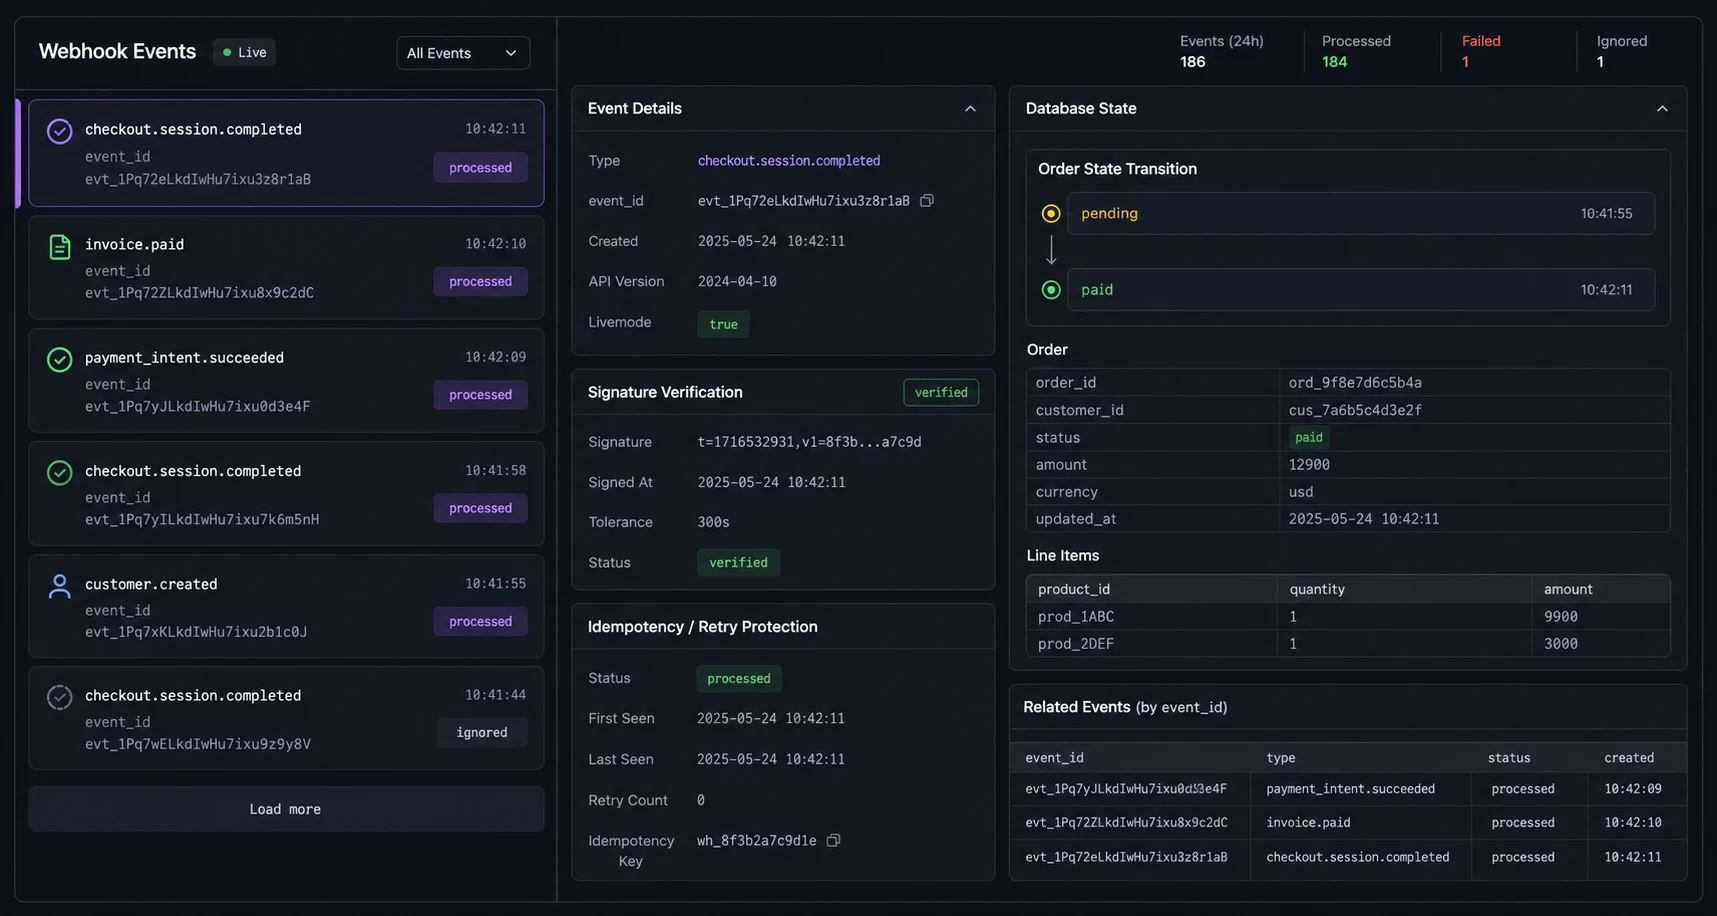
Task: Click the Load more button
Action: [286, 809]
